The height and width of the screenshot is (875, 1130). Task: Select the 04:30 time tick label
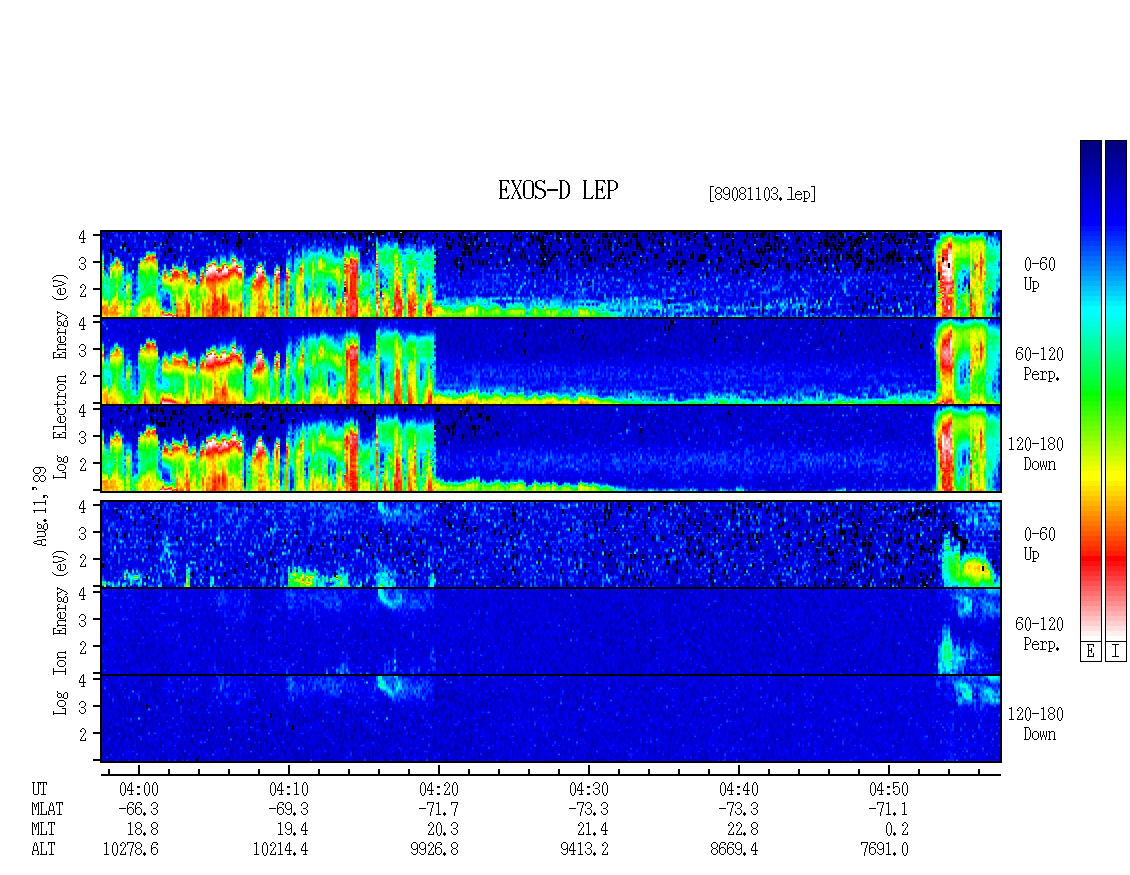[589, 790]
